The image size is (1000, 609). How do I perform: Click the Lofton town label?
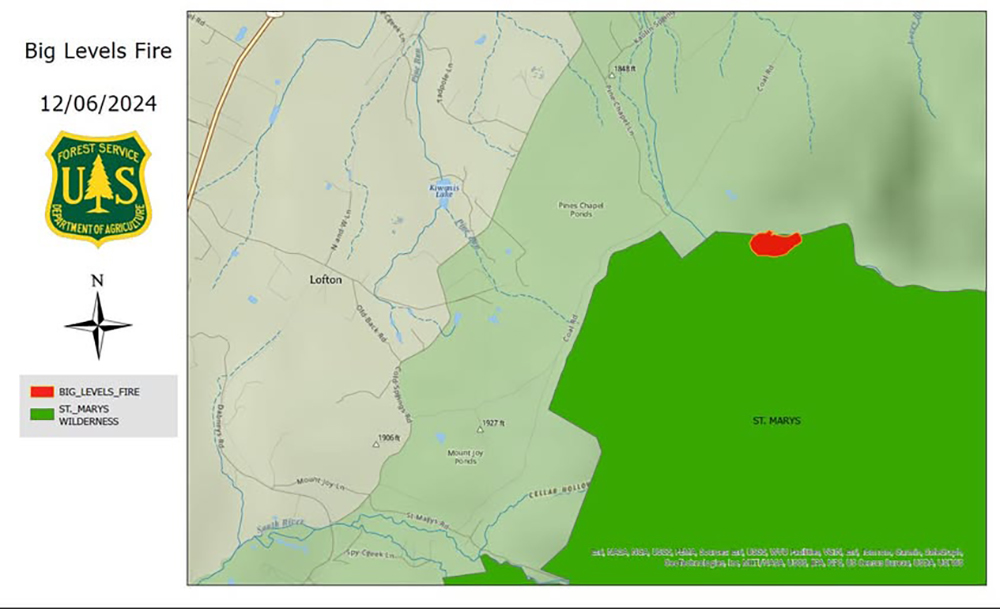(326, 280)
